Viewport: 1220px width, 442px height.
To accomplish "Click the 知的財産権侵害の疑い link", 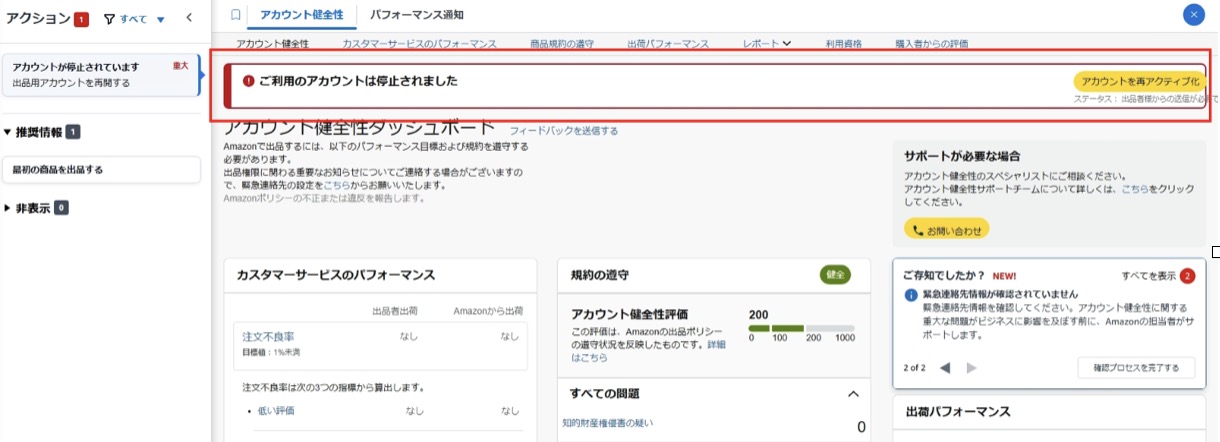I will point(607,423).
